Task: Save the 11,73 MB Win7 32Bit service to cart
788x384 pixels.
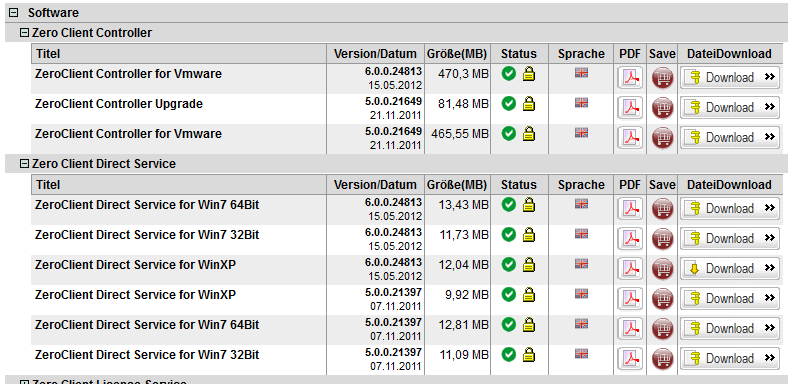Action: (662, 239)
